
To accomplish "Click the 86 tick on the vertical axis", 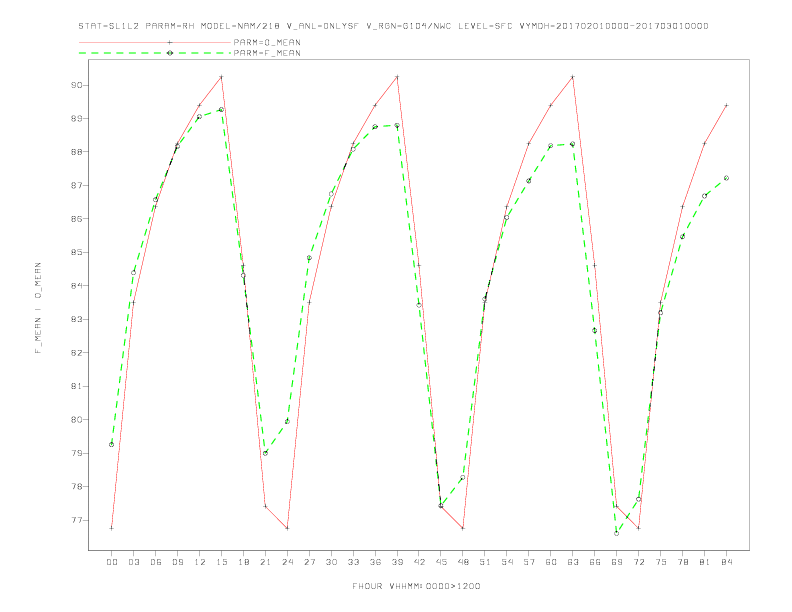I will tap(77, 219).
